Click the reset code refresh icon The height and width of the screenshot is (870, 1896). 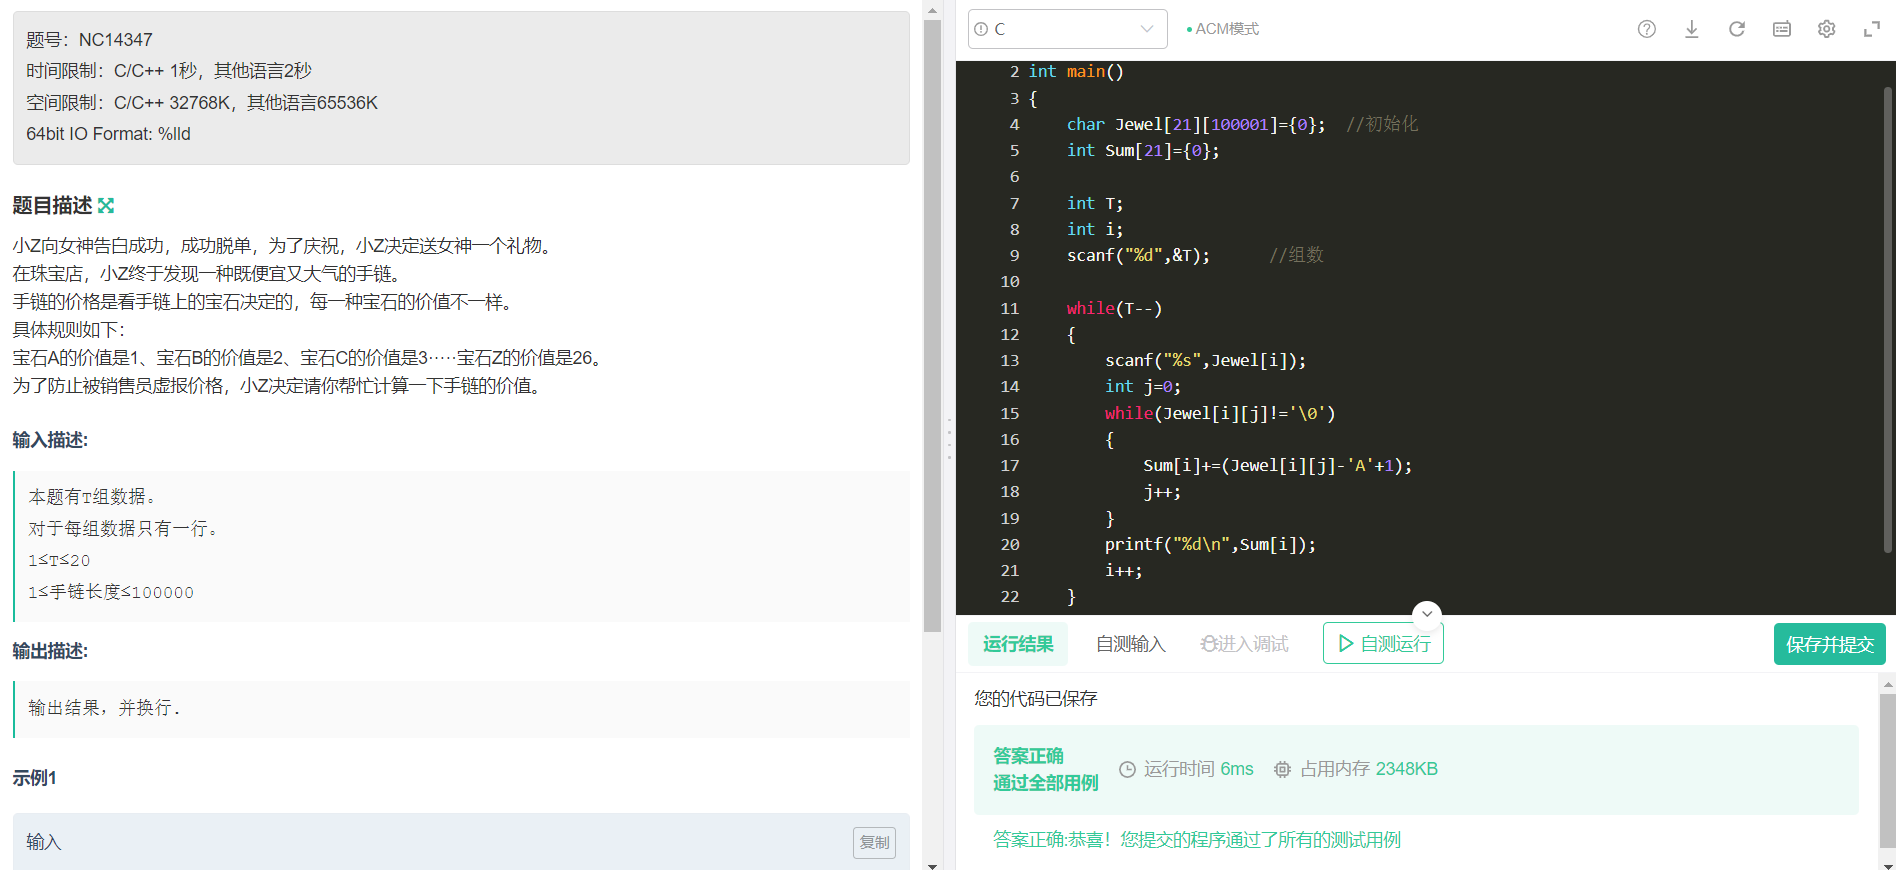point(1736,29)
